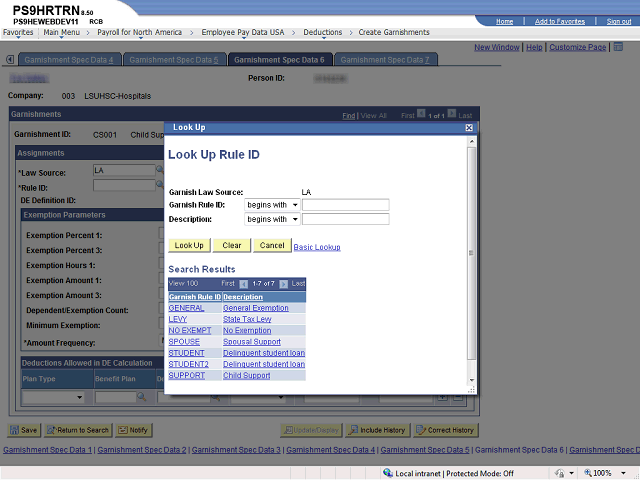640x480 pixels.
Task: Select the LEVY rule ID
Action: click(178, 319)
